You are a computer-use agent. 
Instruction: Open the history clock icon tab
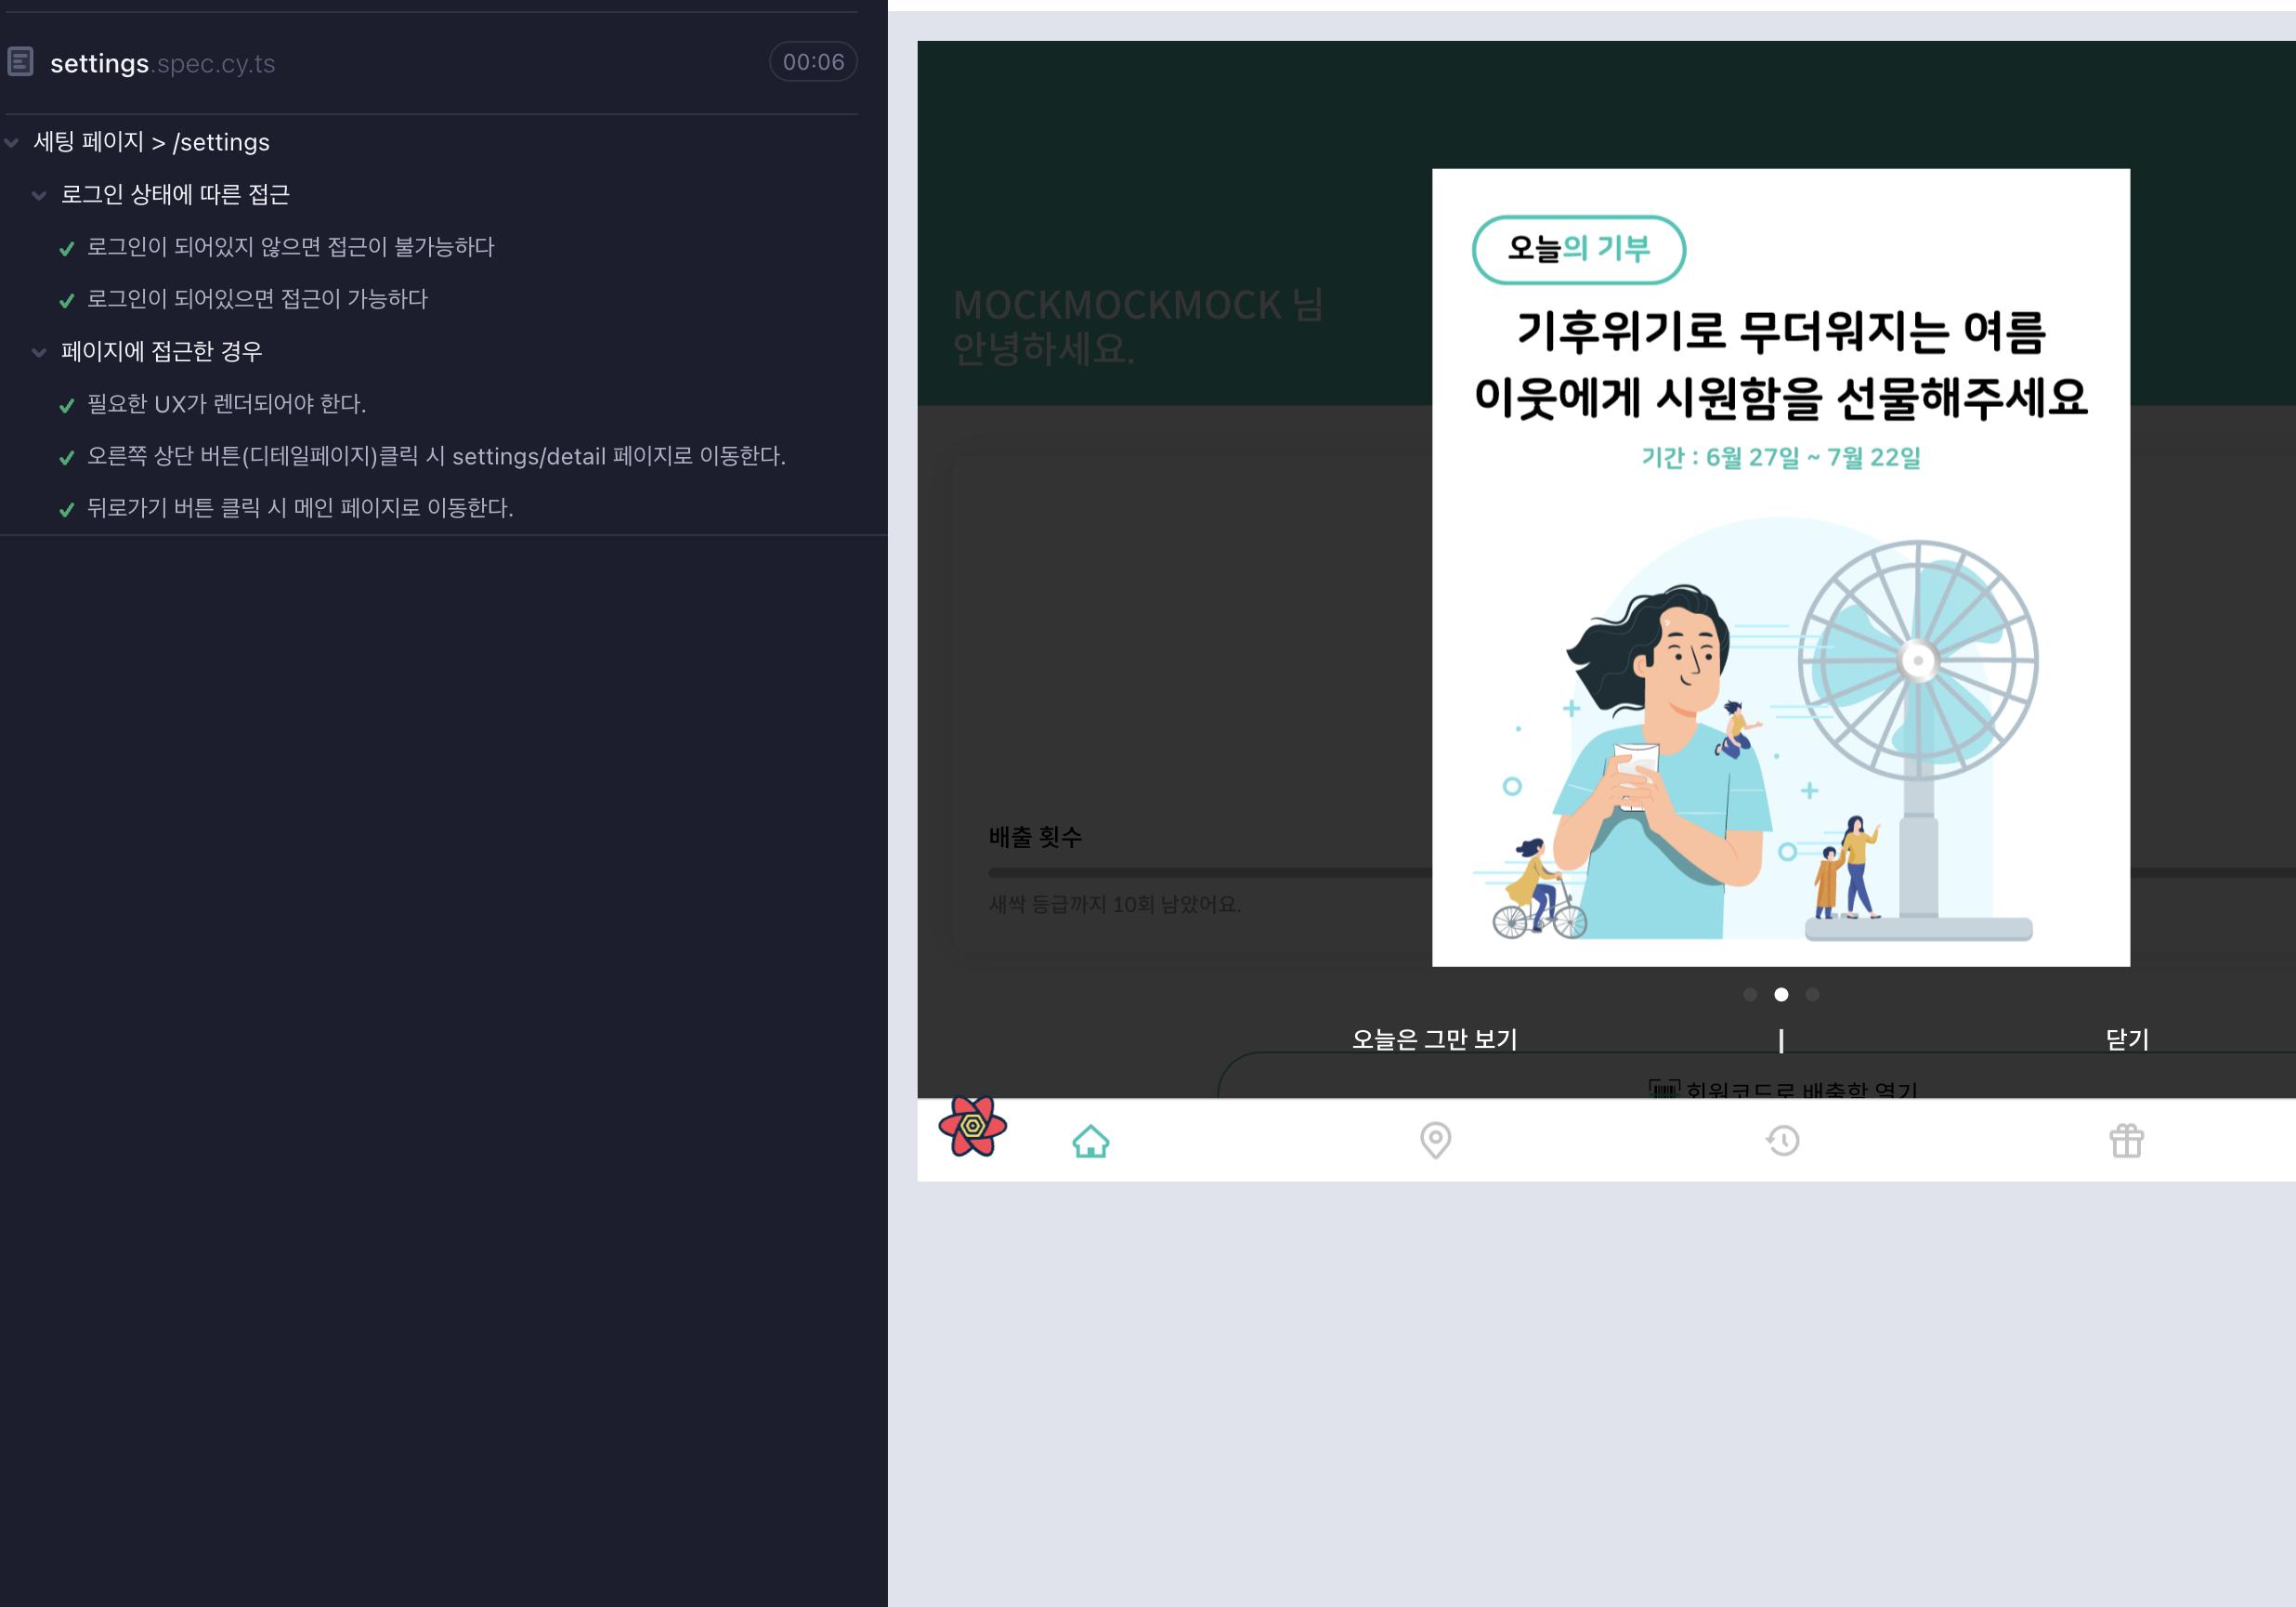[x=1782, y=1140]
